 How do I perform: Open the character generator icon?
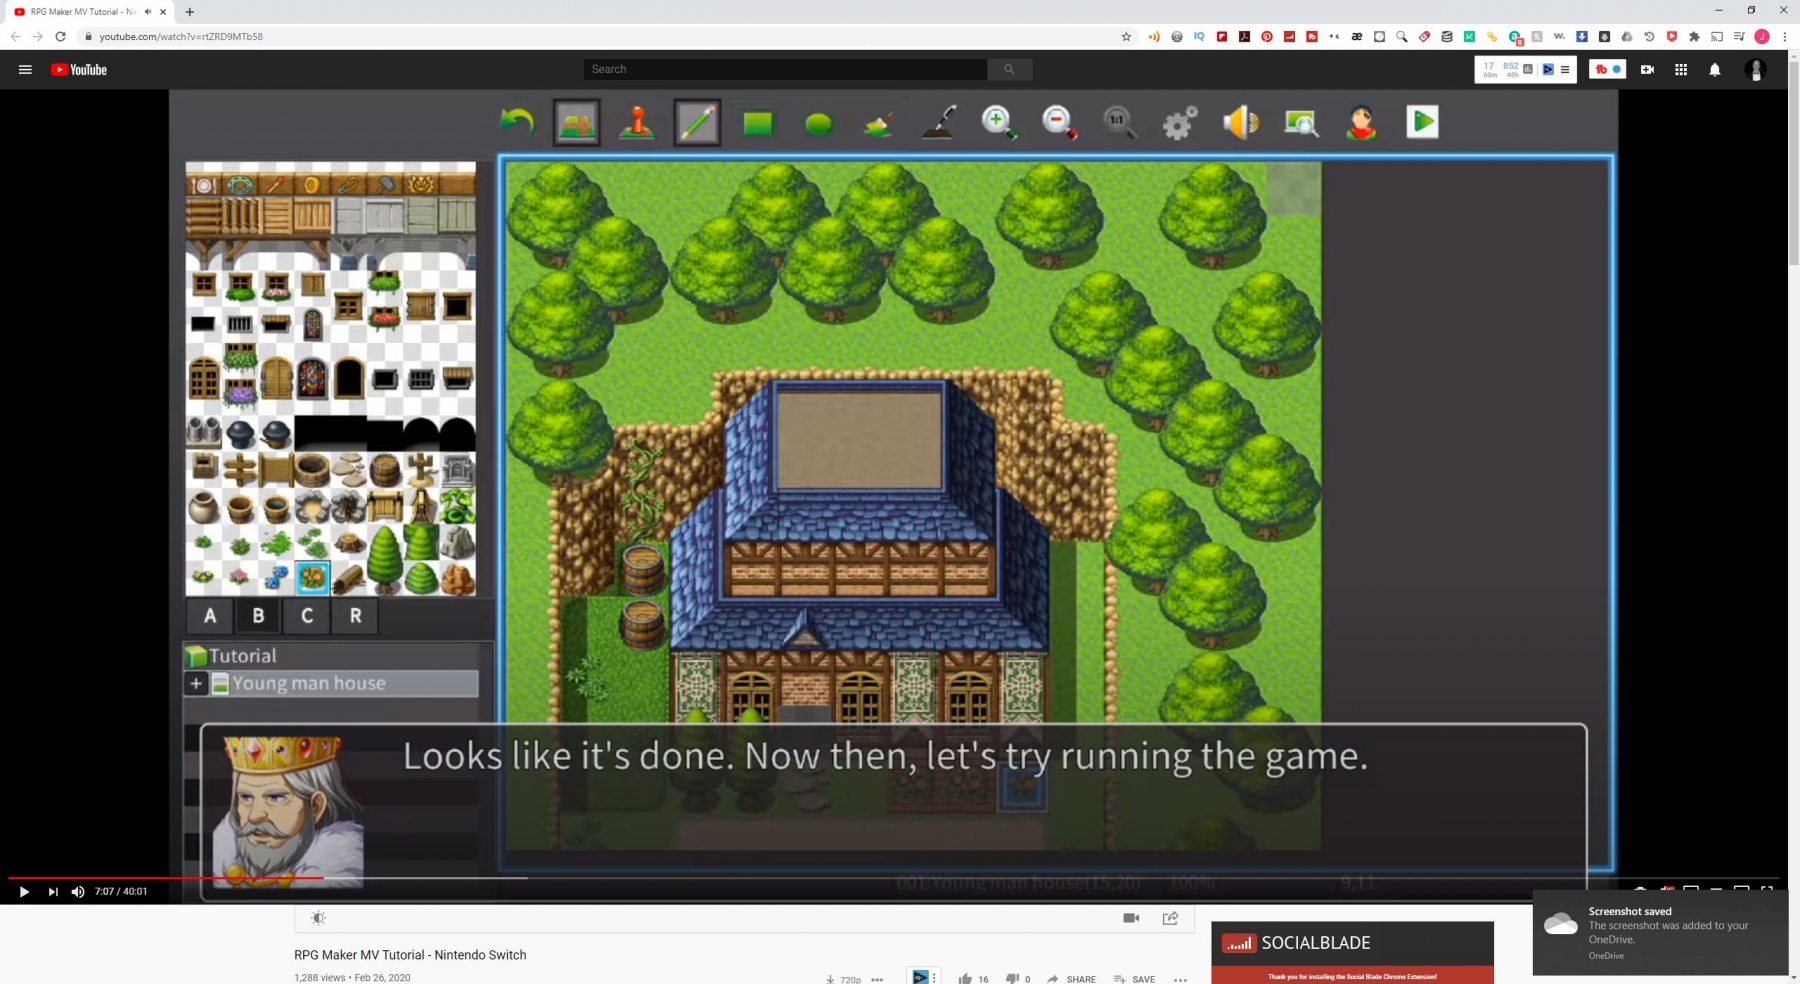tap(1361, 123)
